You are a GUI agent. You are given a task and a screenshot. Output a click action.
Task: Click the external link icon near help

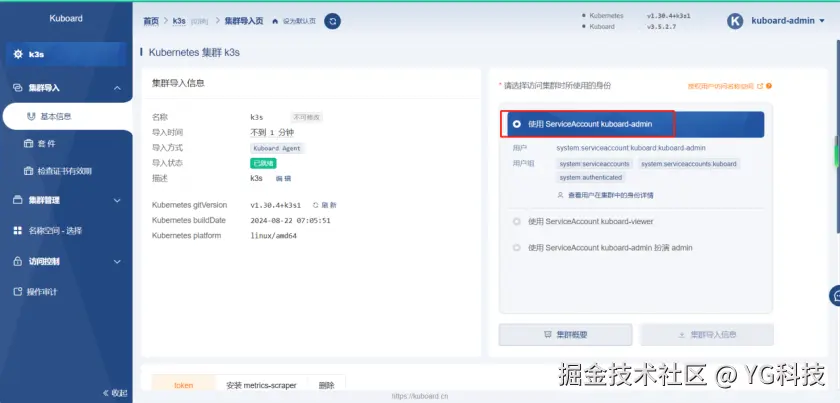[760, 86]
